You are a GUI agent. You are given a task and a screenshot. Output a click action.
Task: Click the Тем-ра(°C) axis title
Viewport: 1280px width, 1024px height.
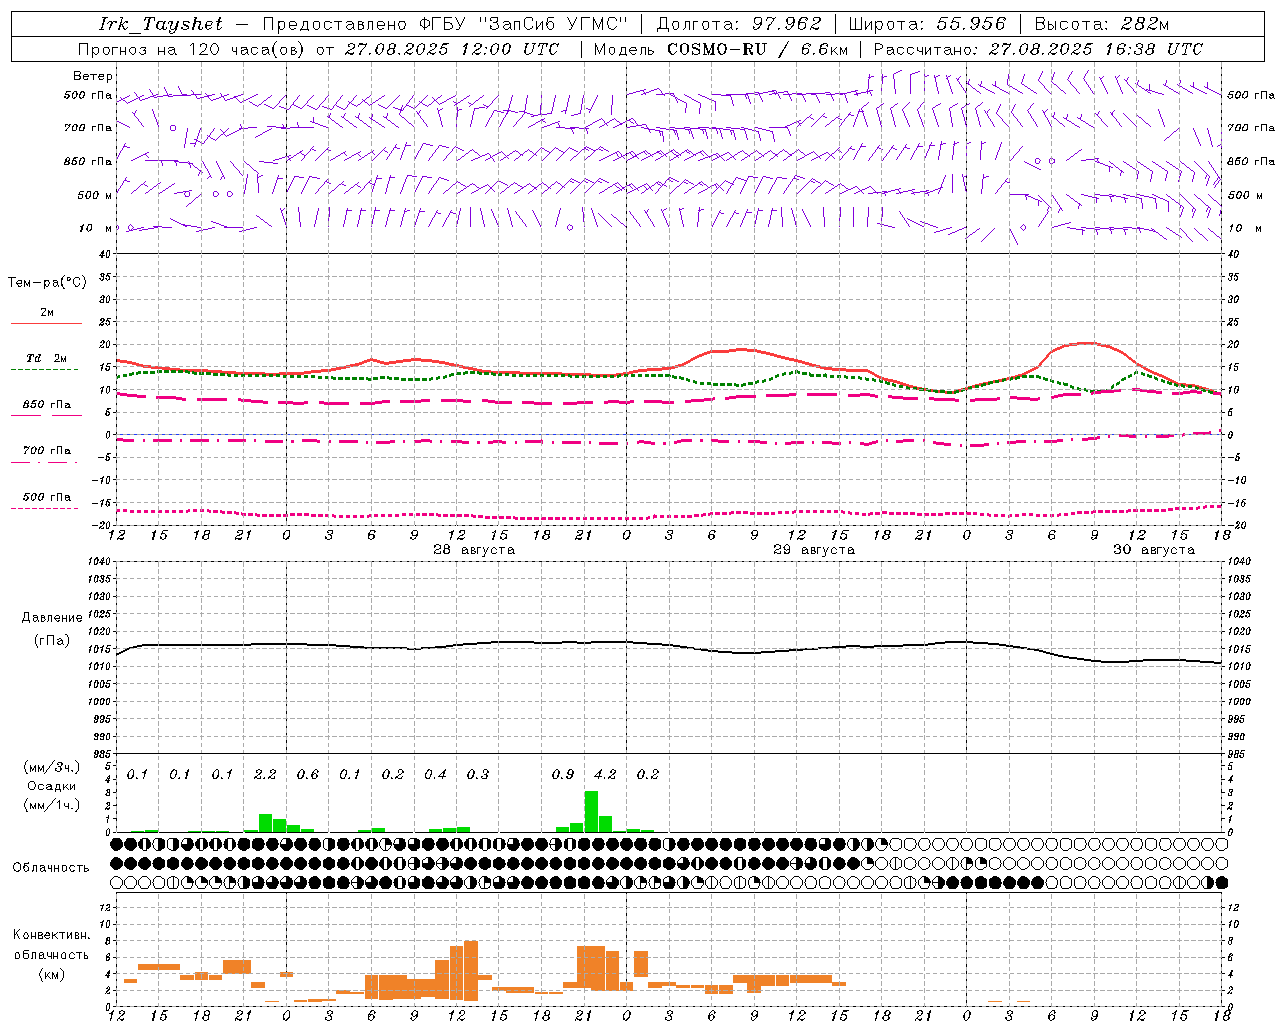[x=47, y=283]
